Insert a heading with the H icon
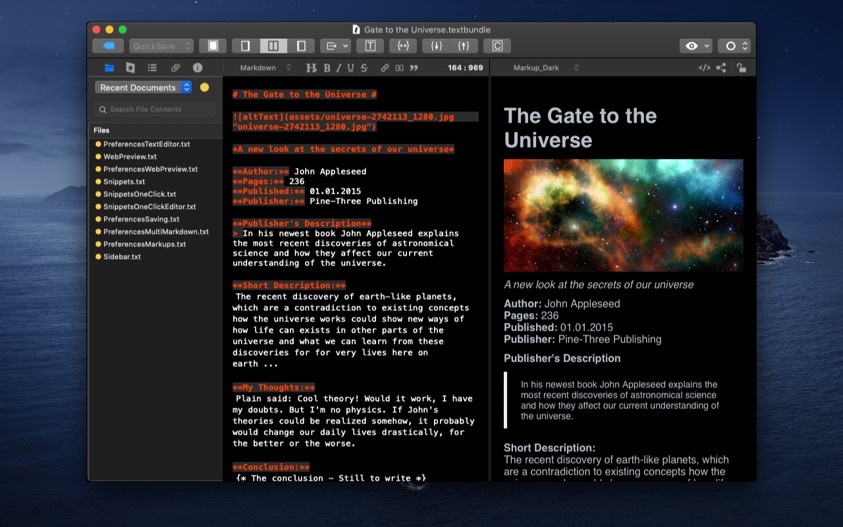 click(311, 68)
